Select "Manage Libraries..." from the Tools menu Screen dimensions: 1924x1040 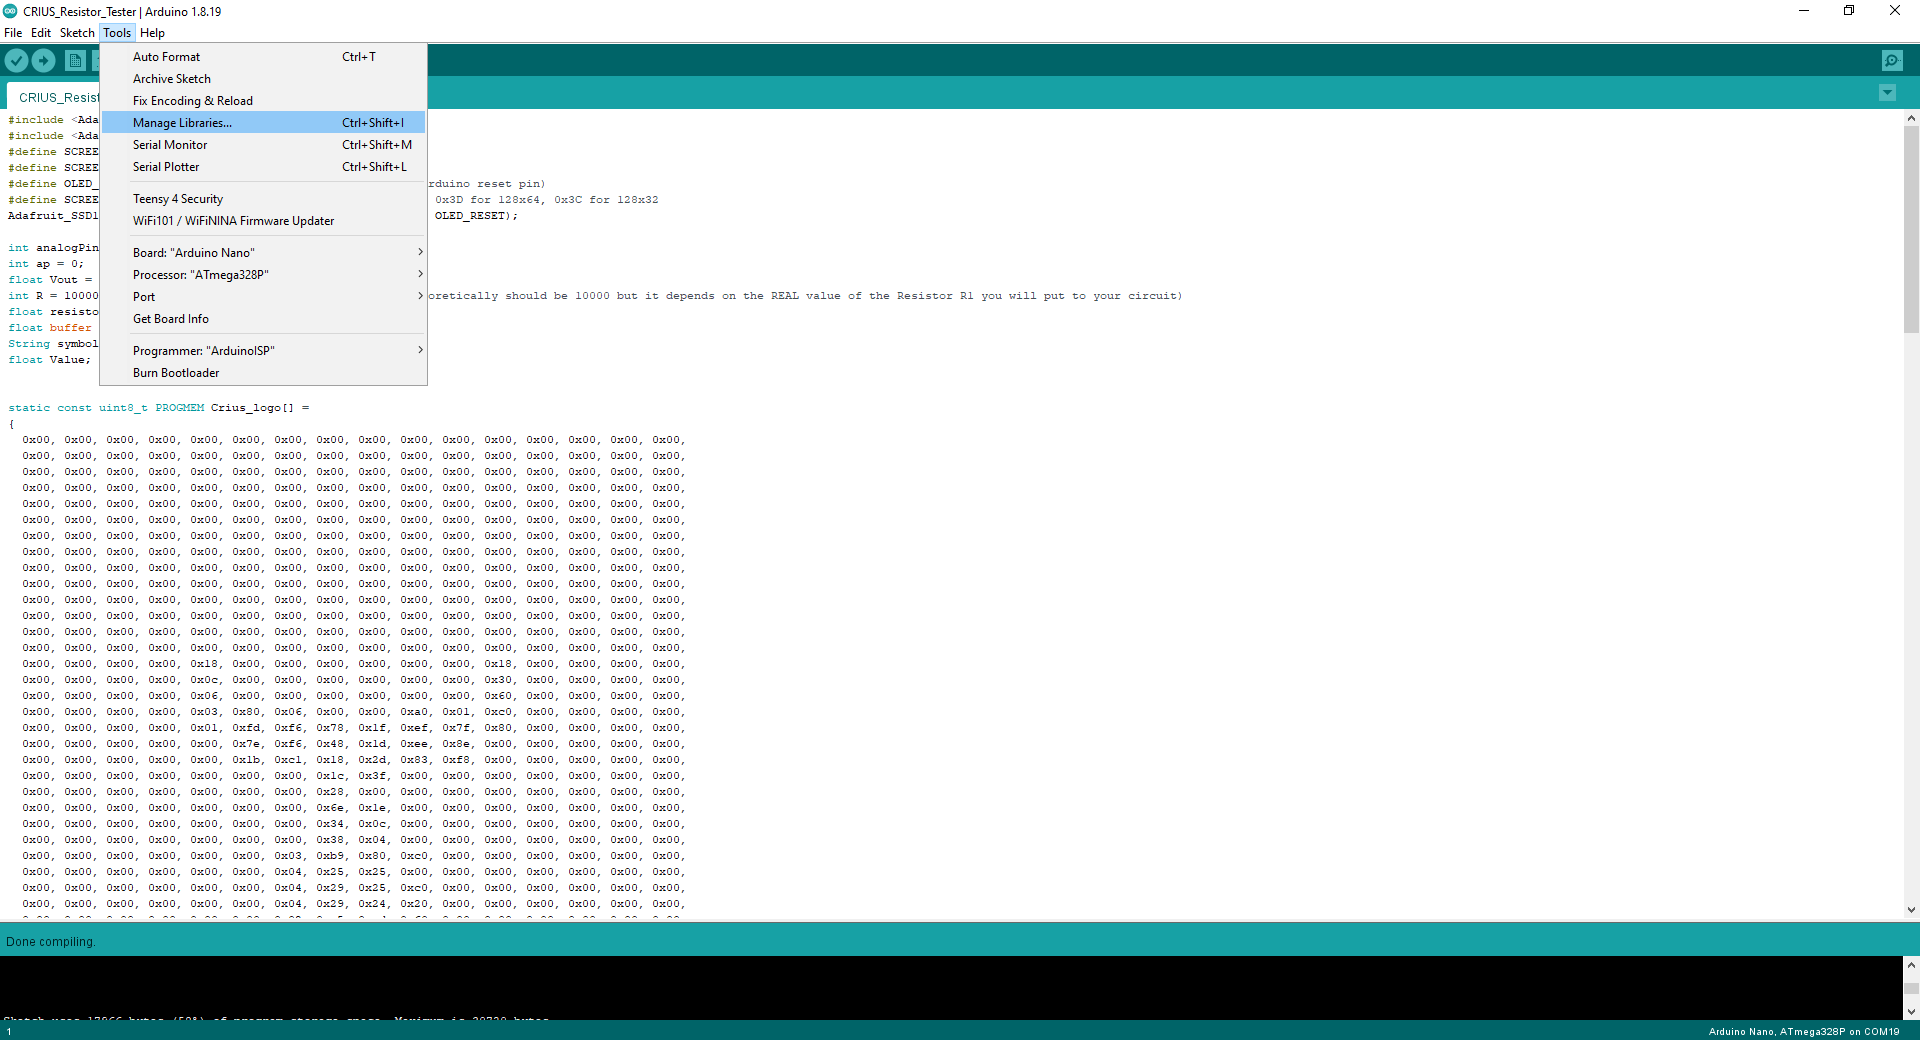pos(181,122)
